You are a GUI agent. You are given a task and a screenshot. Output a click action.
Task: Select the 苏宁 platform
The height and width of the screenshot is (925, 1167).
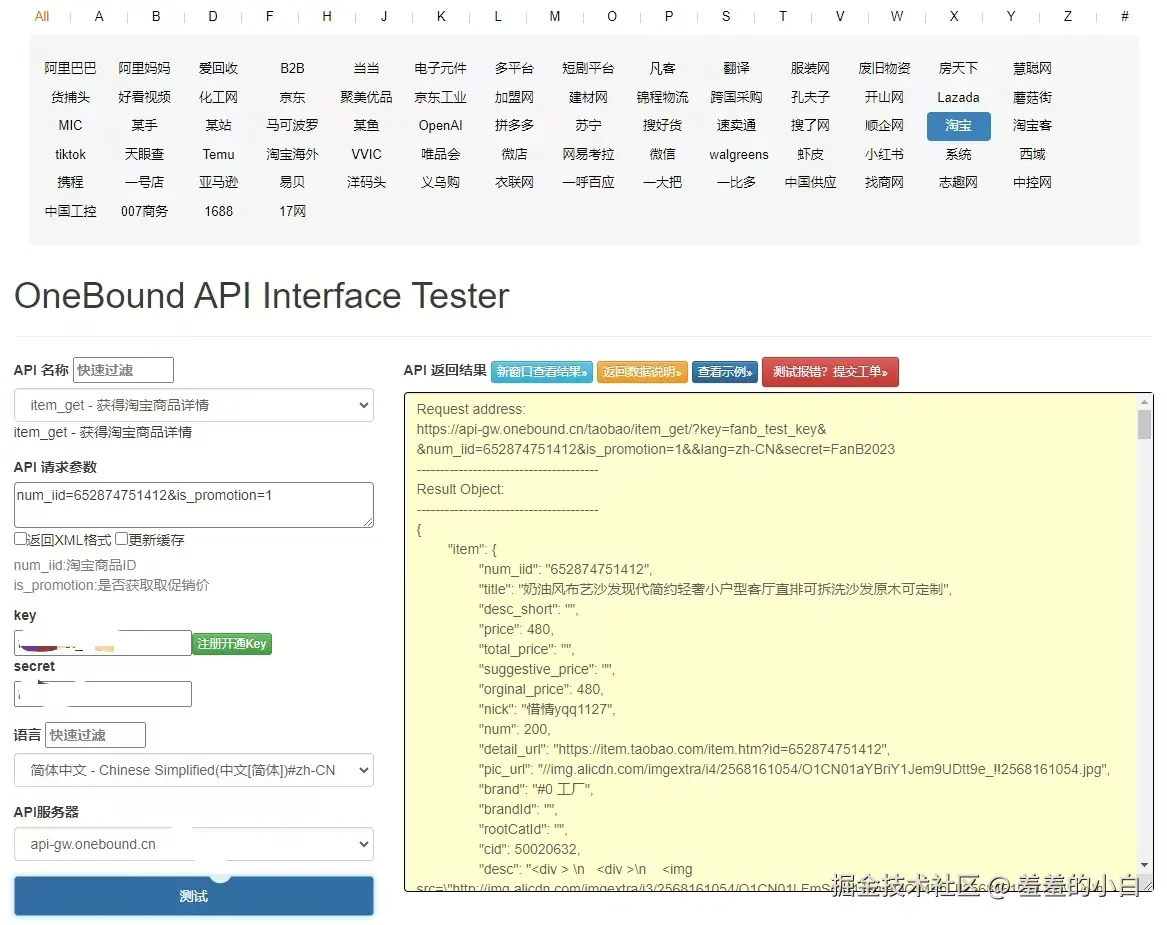coord(588,126)
